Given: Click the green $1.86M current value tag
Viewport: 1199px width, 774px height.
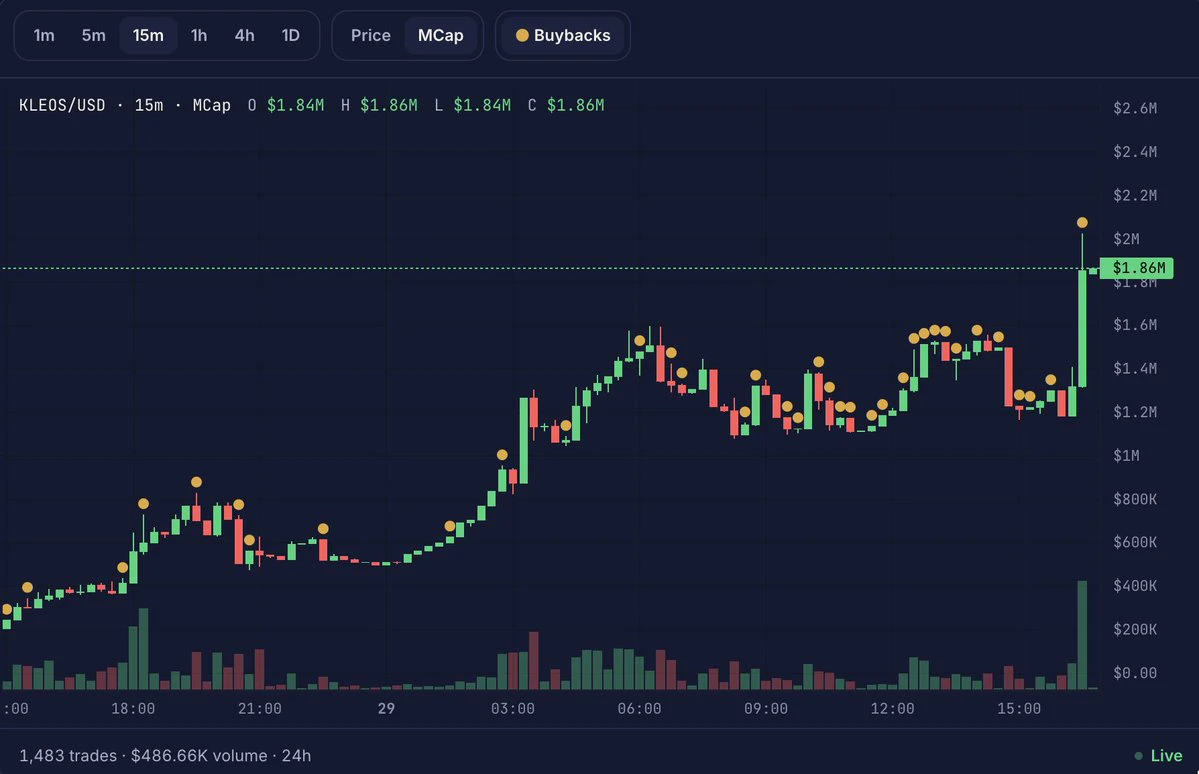Looking at the screenshot, I should tap(1136, 268).
